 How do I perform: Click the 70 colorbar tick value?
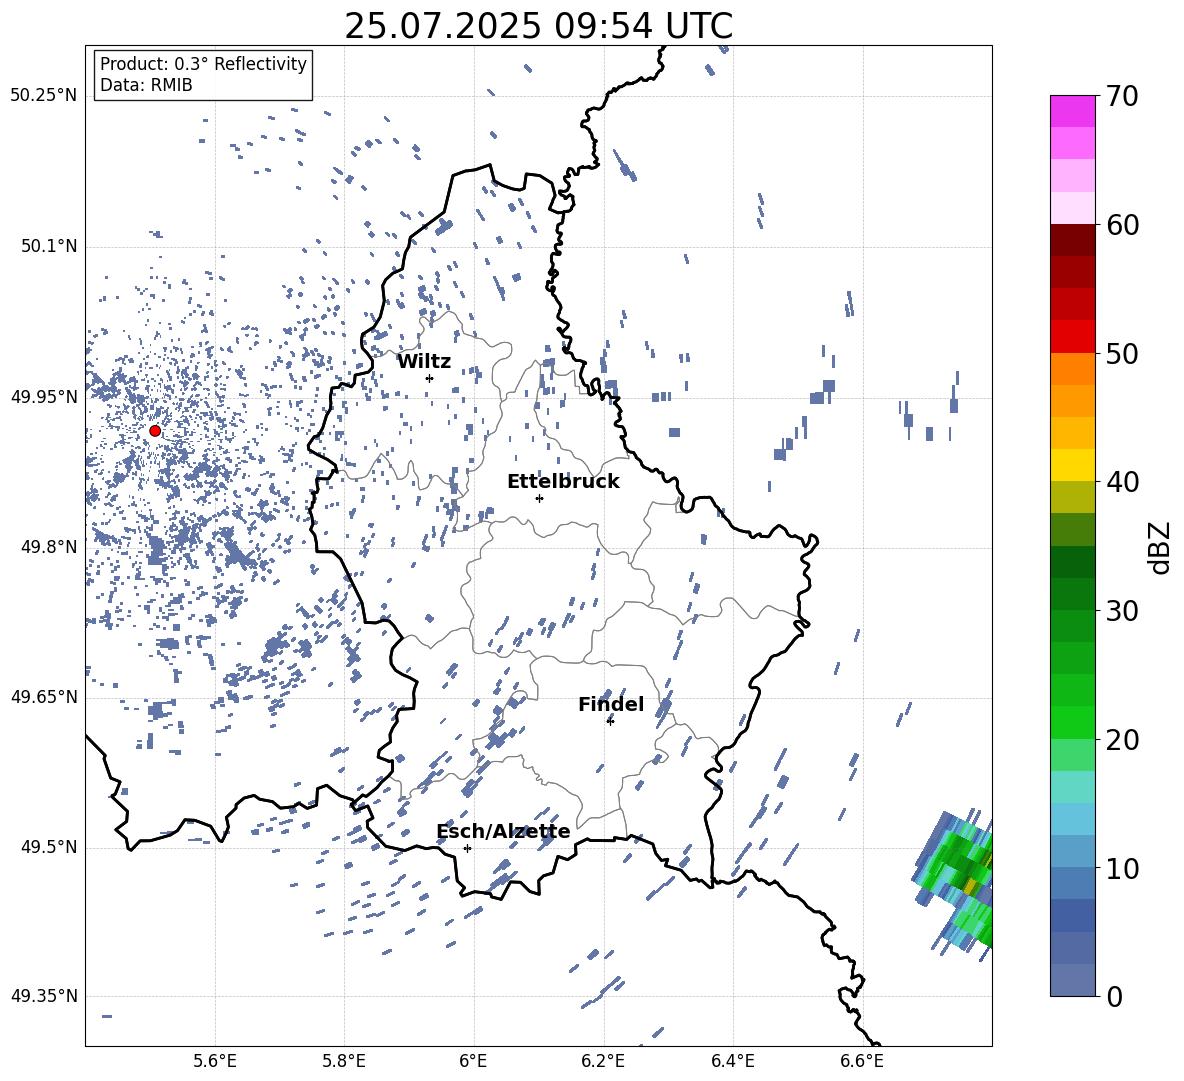[x=1122, y=97]
